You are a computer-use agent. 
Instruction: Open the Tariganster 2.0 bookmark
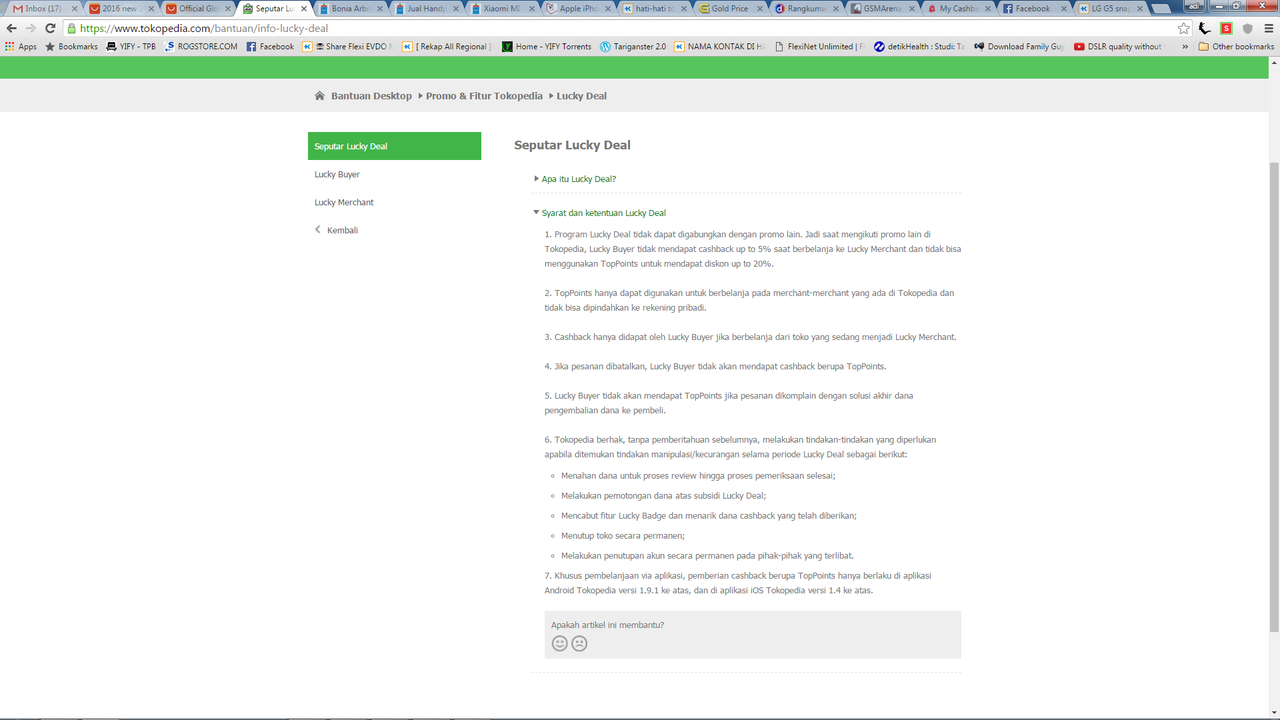point(633,46)
